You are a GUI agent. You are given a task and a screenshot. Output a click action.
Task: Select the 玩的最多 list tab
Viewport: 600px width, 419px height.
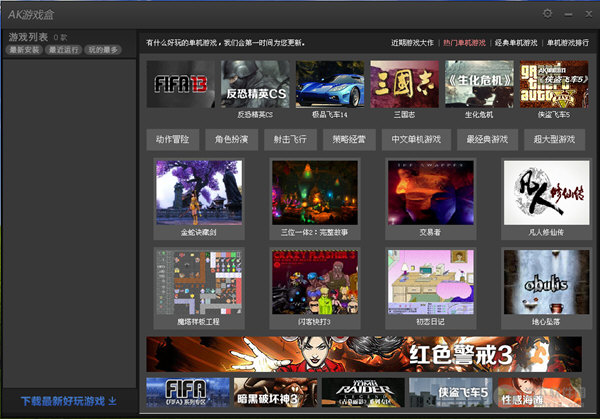click(103, 49)
